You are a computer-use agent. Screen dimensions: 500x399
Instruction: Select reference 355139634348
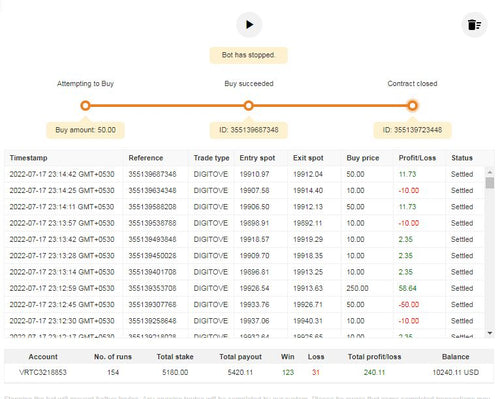coord(152,191)
